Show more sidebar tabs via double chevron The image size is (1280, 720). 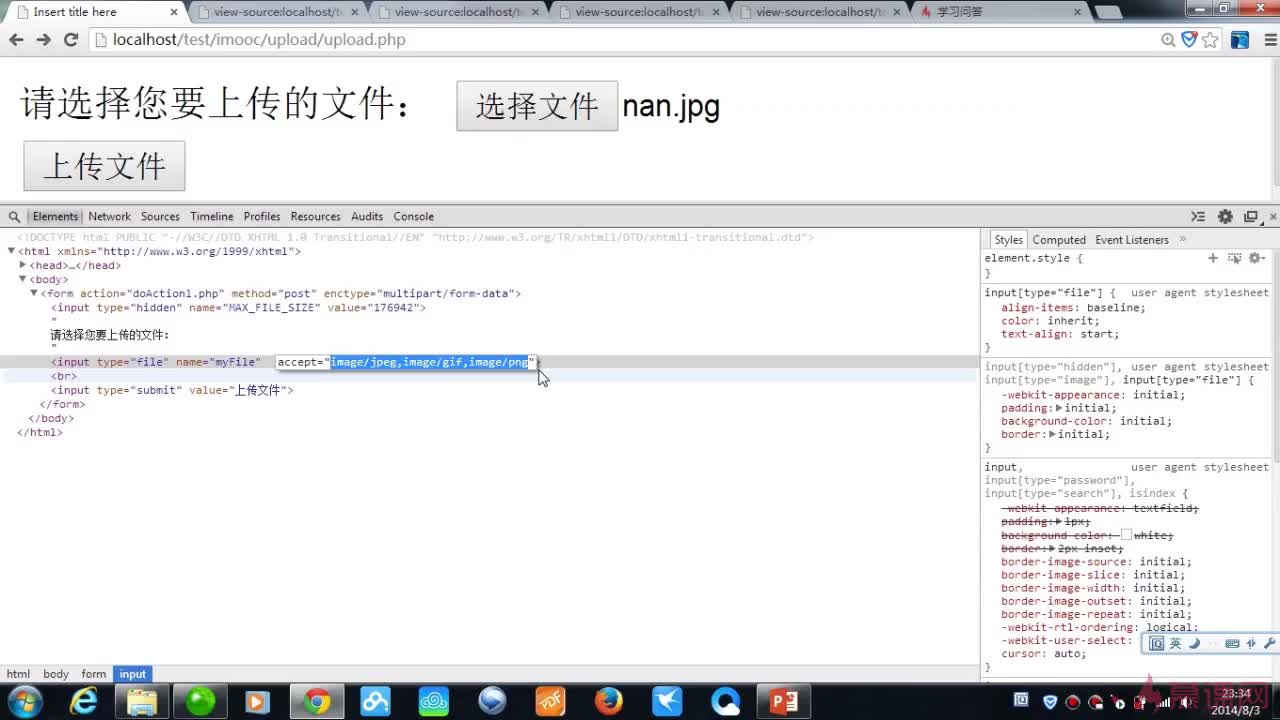coord(1182,240)
